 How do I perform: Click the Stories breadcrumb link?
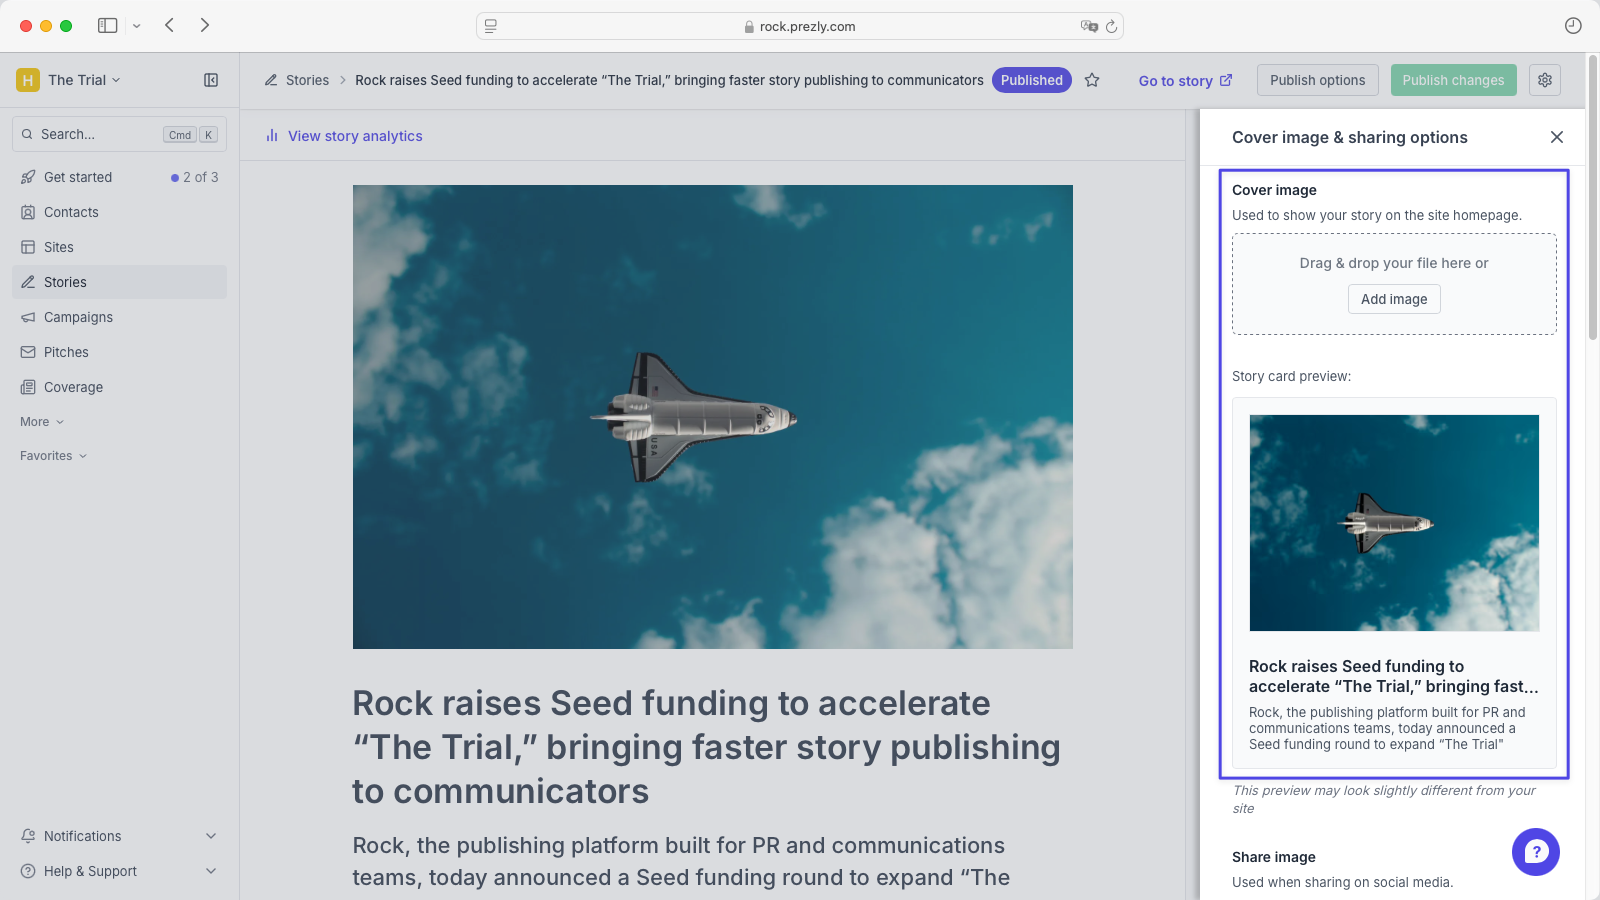coord(307,80)
